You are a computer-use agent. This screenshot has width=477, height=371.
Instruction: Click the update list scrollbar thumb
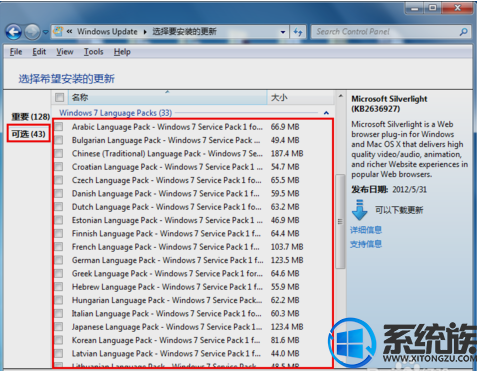pos(340,221)
